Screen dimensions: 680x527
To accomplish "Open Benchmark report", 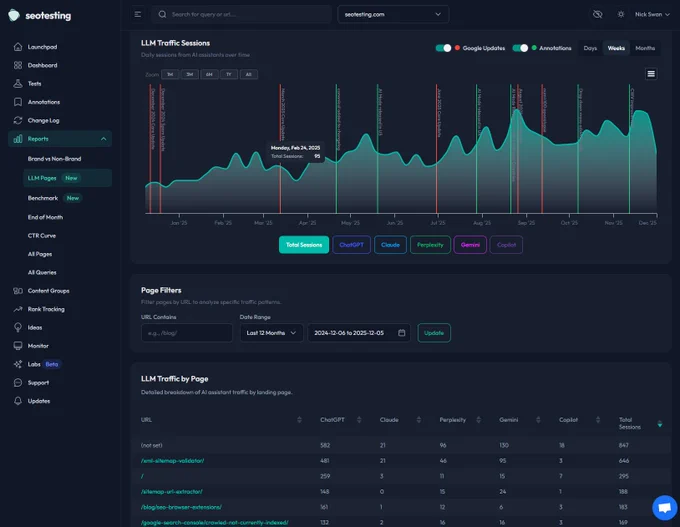I will 42,198.
